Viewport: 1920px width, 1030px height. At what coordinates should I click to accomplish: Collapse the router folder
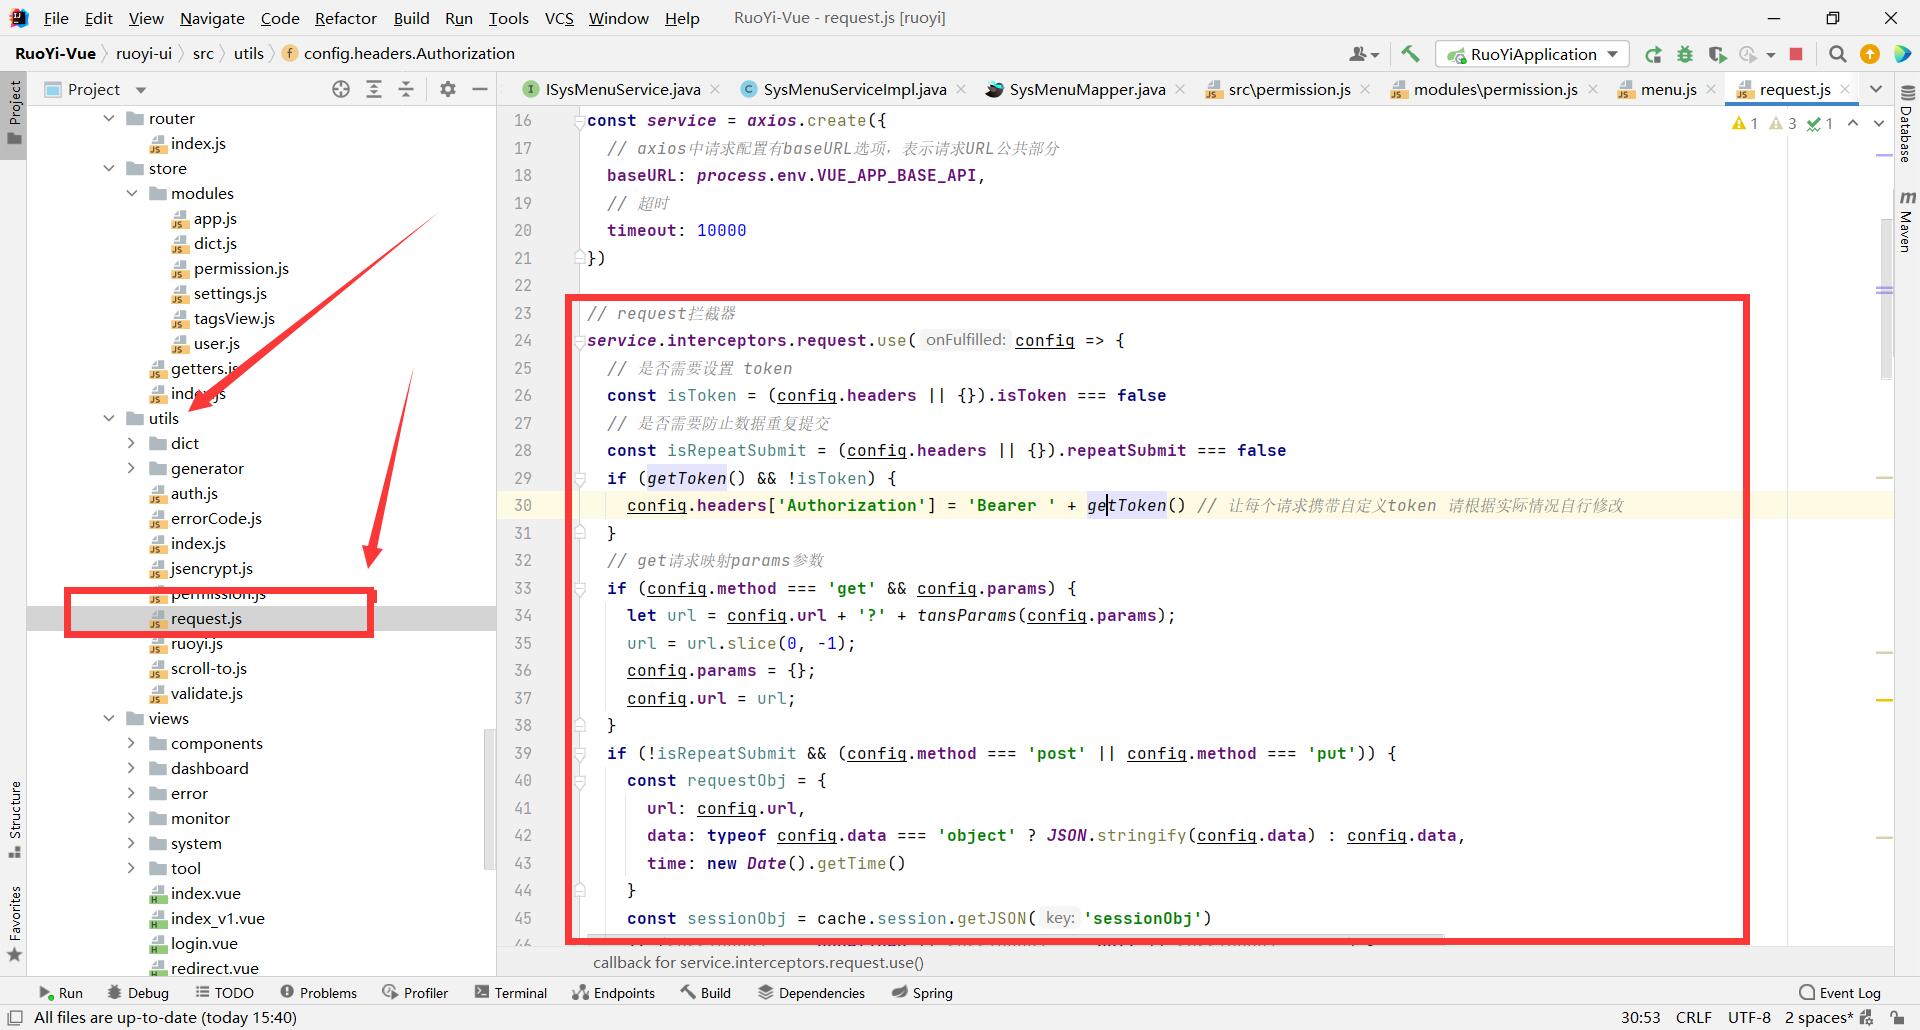click(x=109, y=118)
